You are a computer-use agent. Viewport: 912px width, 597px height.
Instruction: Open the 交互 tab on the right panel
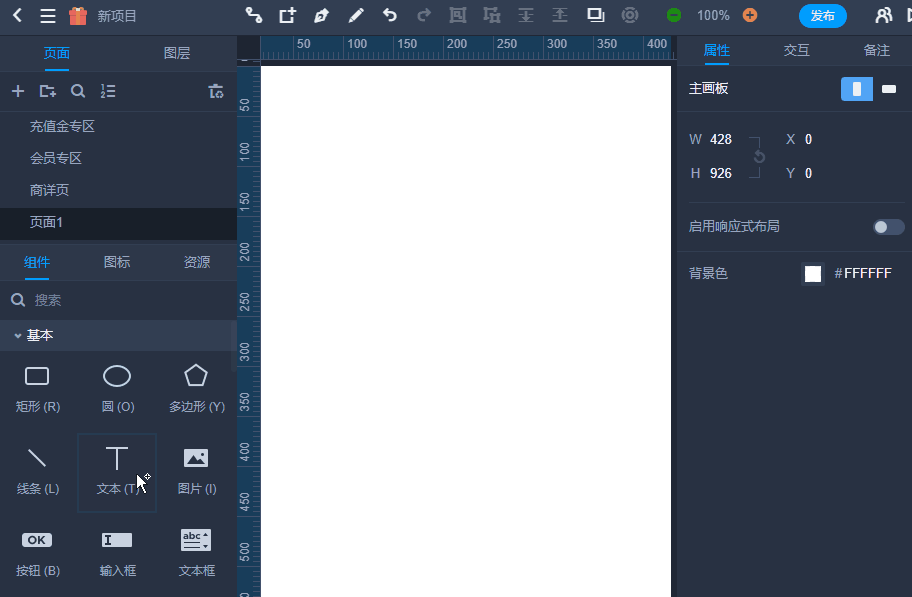(797, 50)
